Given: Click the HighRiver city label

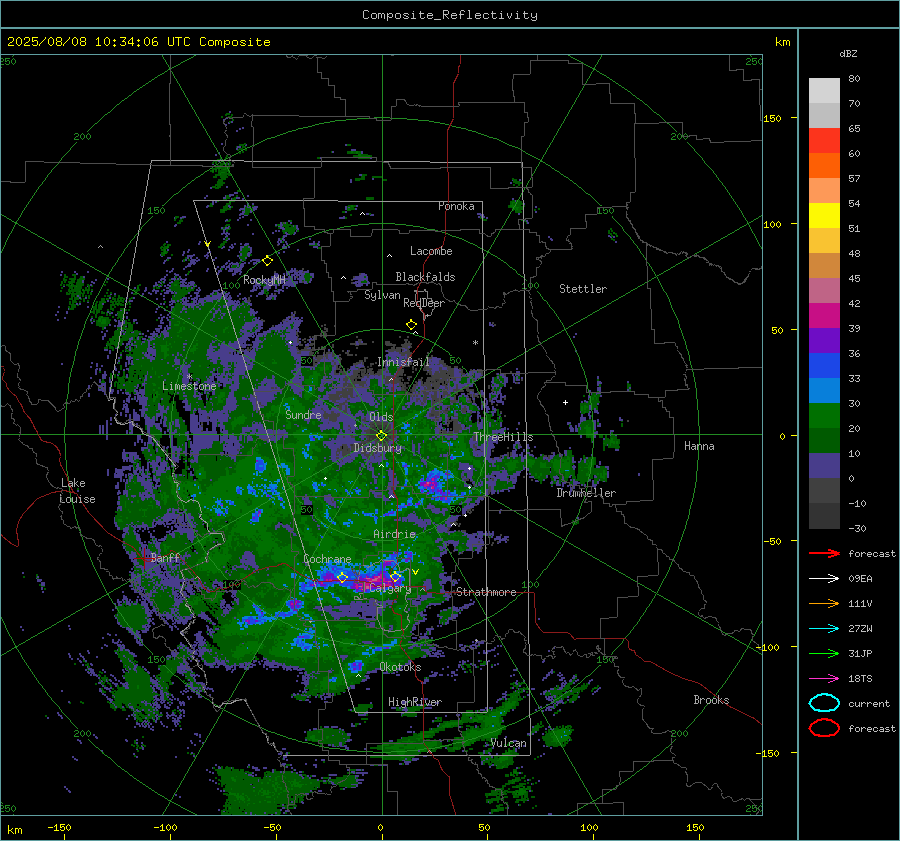Looking at the screenshot, I should (x=415, y=702).
